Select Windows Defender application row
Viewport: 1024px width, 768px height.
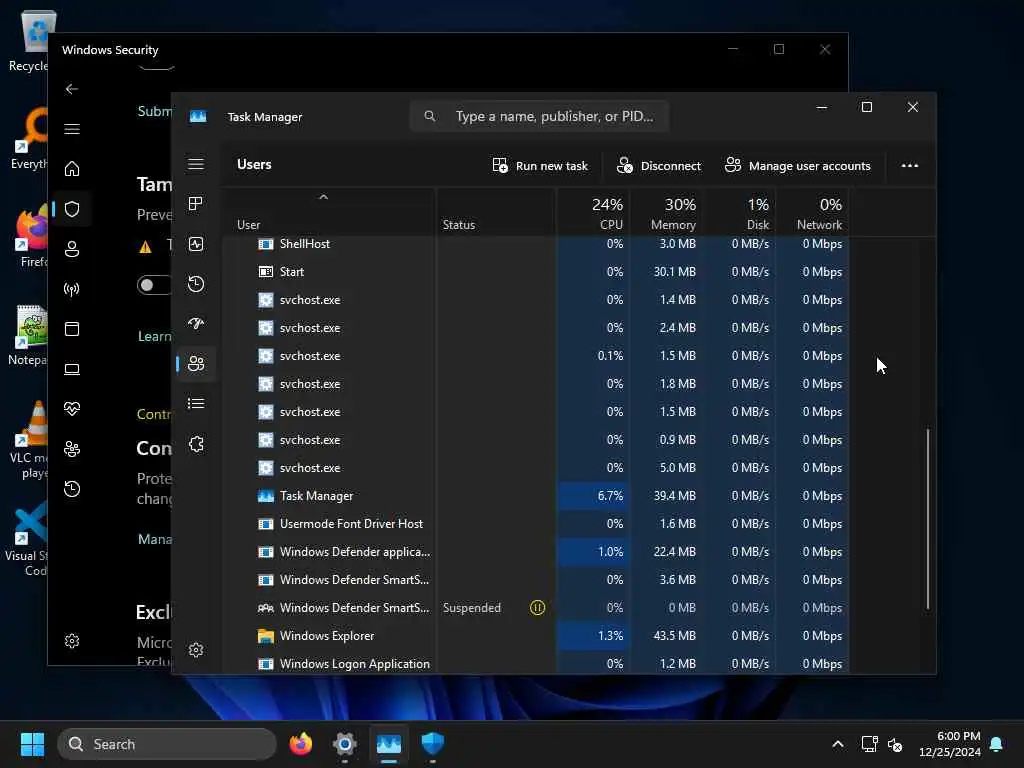(536, 552)
